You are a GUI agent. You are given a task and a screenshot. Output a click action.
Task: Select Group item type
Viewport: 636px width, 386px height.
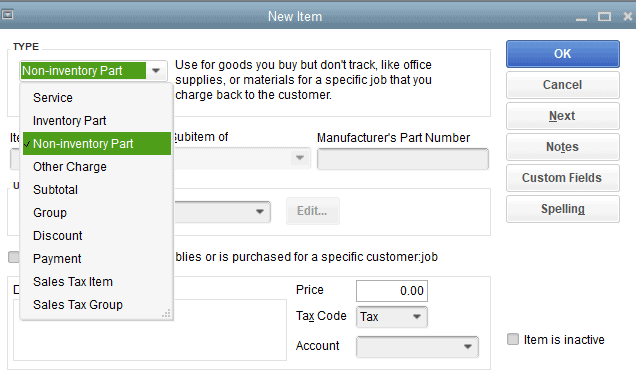click(x=97, y=212)
